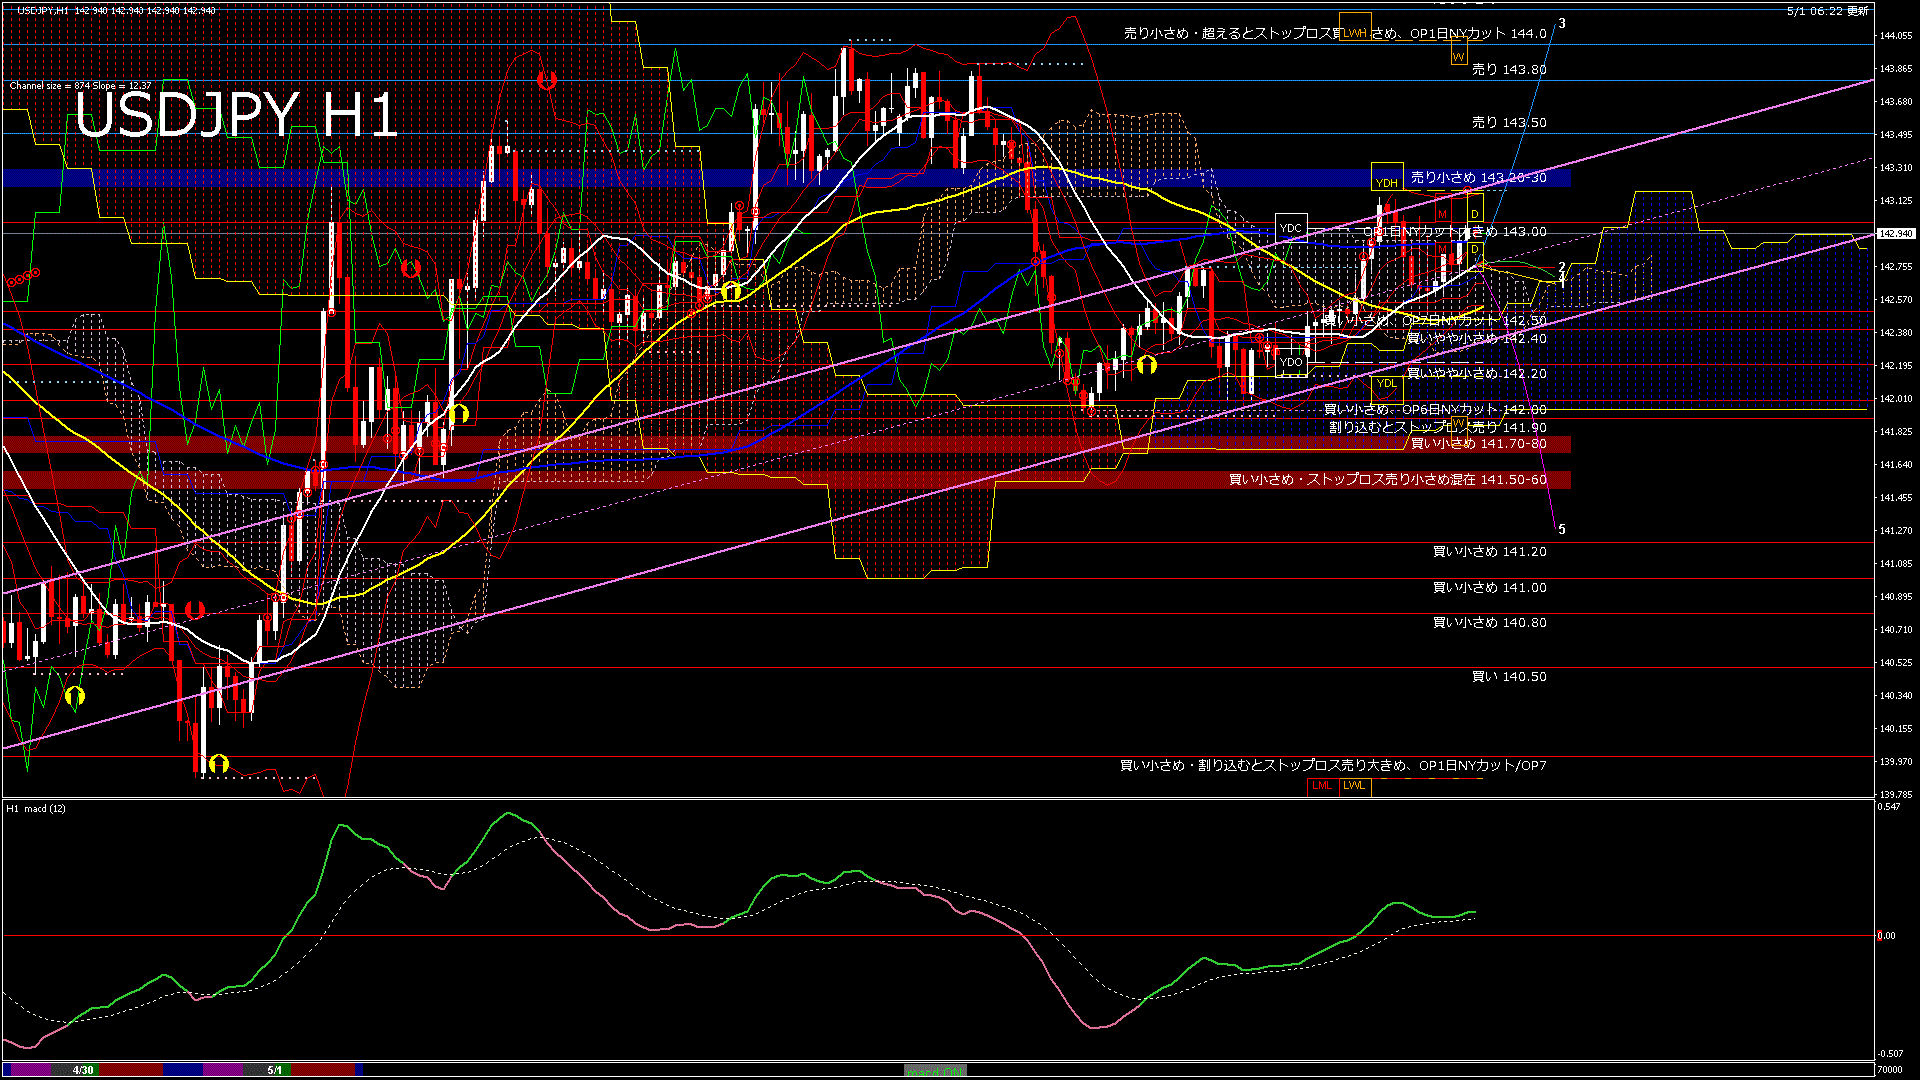Click the LML red box marker
The width and height of the screenshot is (1920, 1080).
click(x=1322, y=786)
